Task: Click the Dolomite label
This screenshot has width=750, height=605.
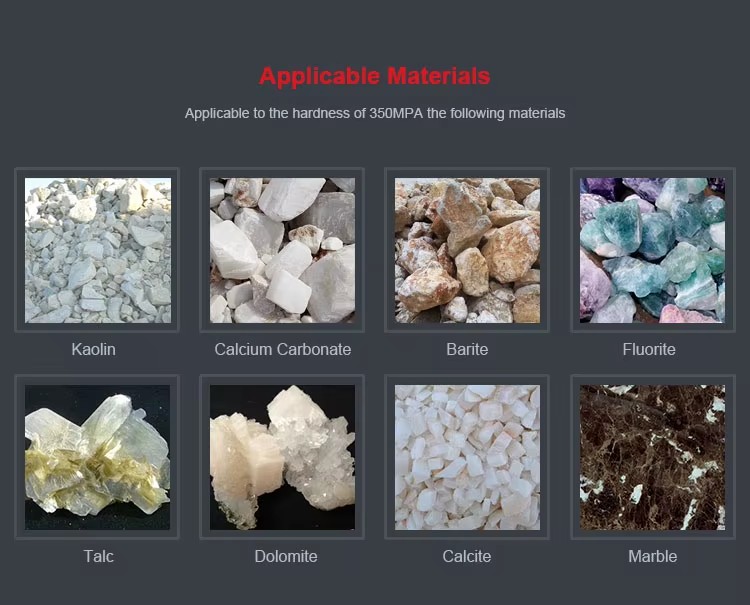Action: [286, 556]
